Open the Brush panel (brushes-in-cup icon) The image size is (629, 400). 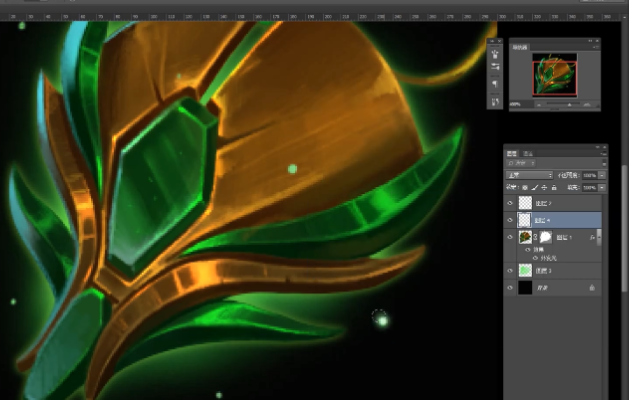coord(495,54)
